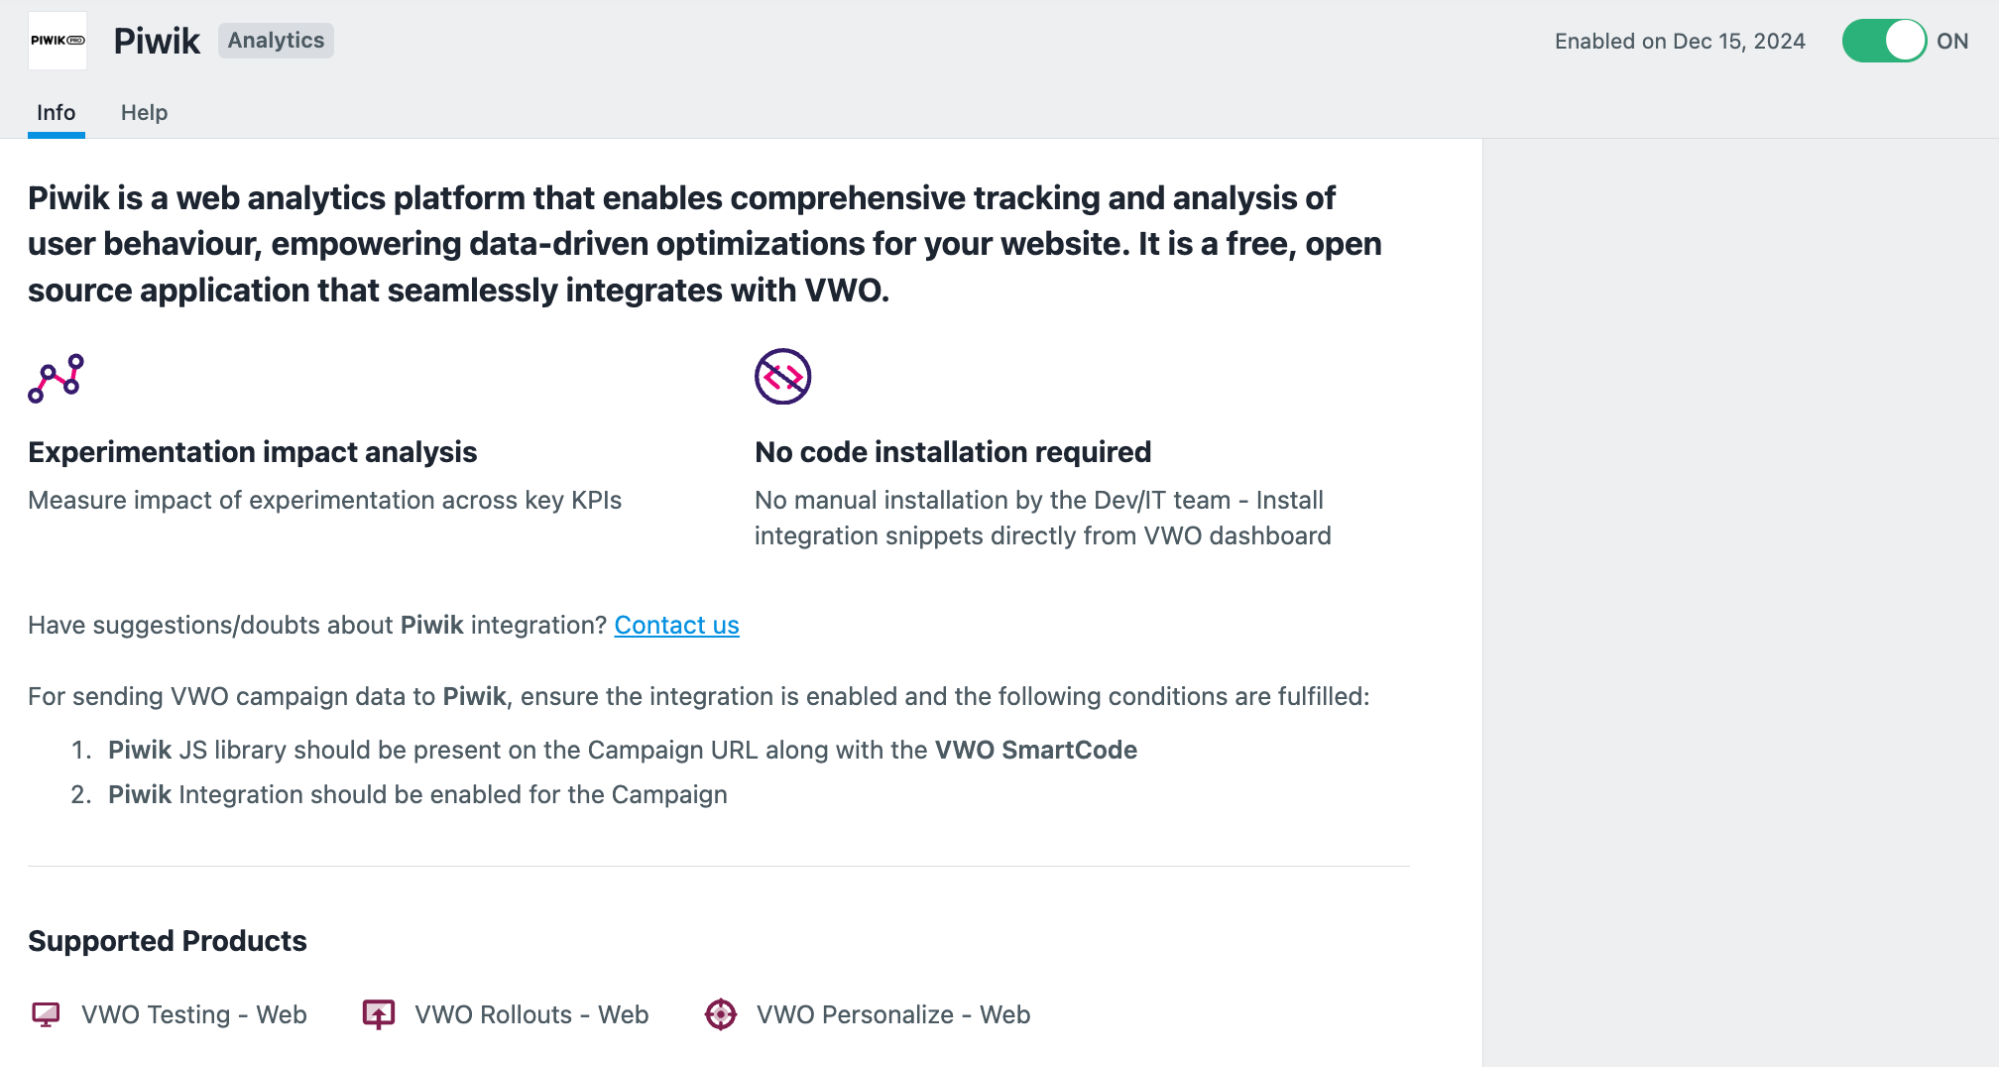Viewport: 1999px width, 1067px height.
Task: Click the Piwik title heading
Action: click(157, 41)
